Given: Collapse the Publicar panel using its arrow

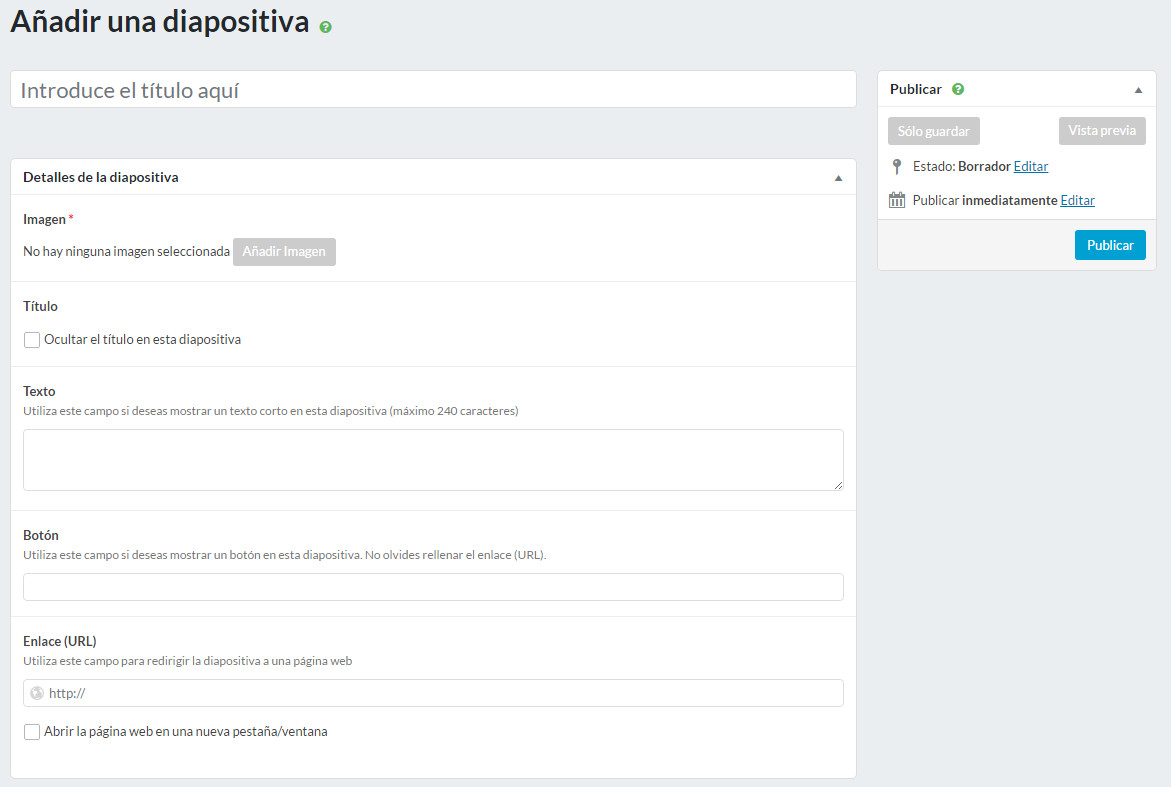Looking at the screenshot, I should (1138, 90).
